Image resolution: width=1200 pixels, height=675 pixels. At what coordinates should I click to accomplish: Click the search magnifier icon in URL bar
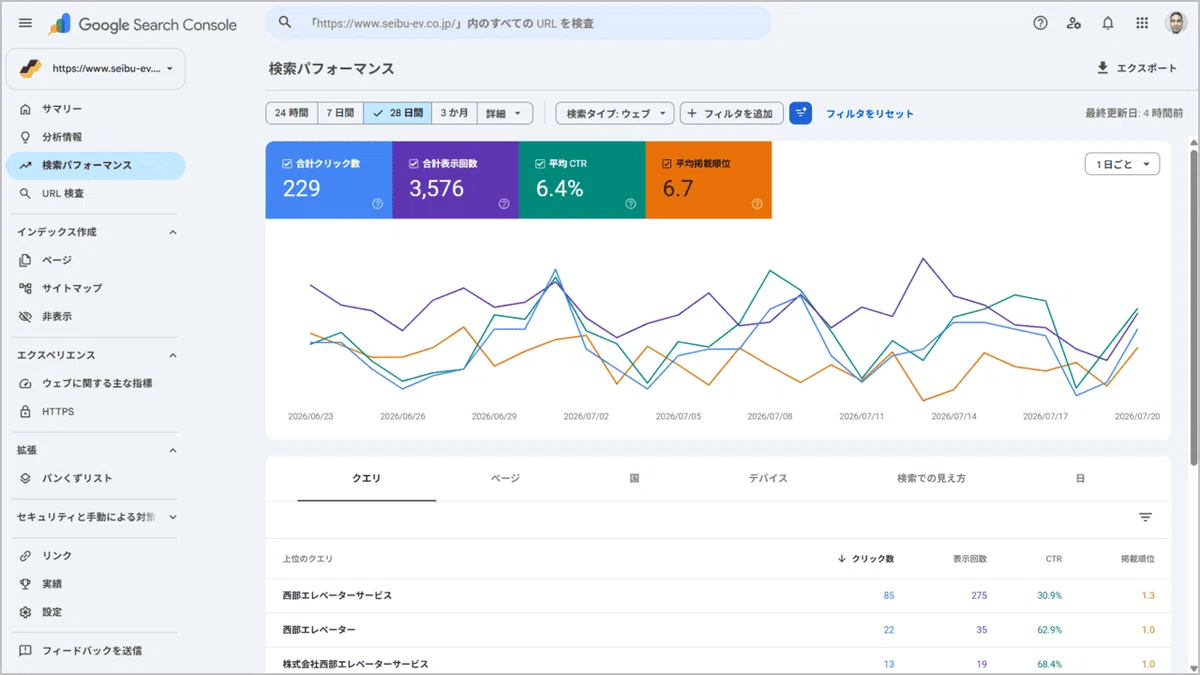point(285,22)
